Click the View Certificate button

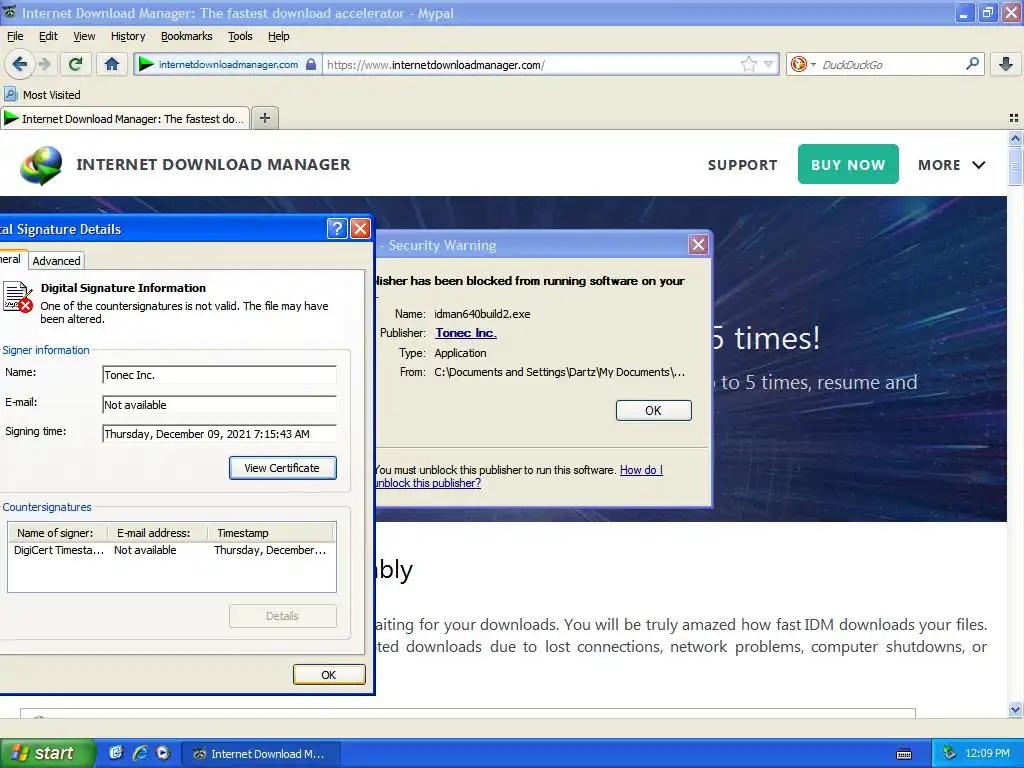(x=283, y=468)
